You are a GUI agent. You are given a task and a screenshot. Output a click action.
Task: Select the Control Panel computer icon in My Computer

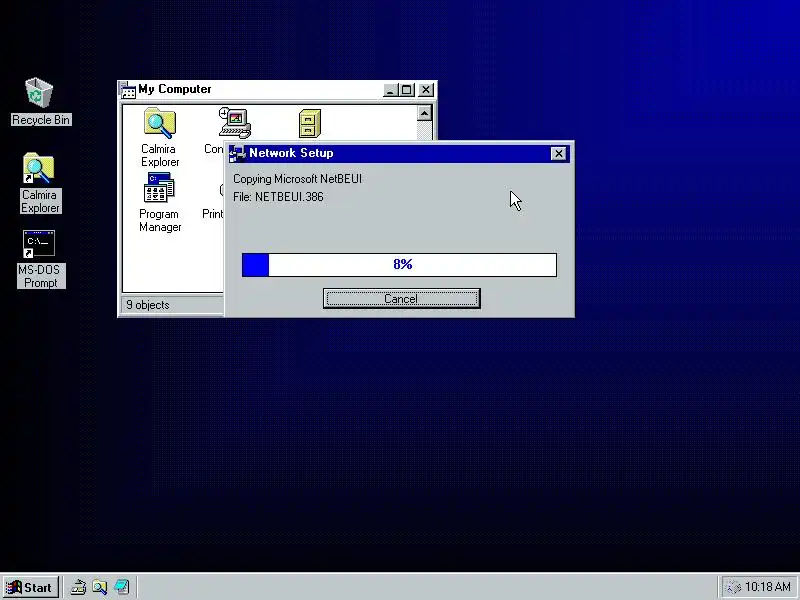(x=234, y=123)
